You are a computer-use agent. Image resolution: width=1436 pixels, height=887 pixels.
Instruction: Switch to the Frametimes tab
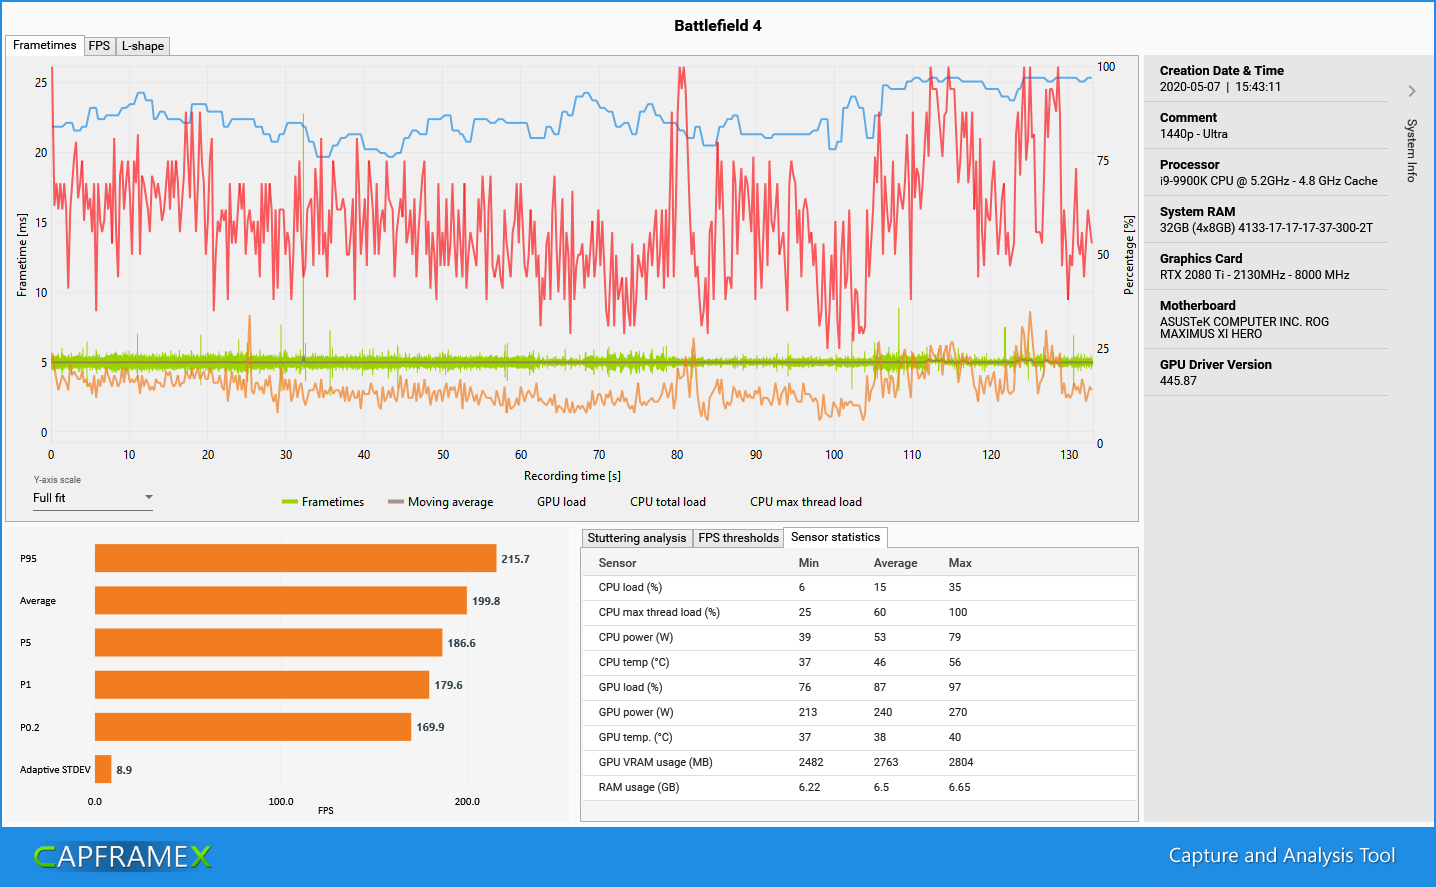[44, 45]
